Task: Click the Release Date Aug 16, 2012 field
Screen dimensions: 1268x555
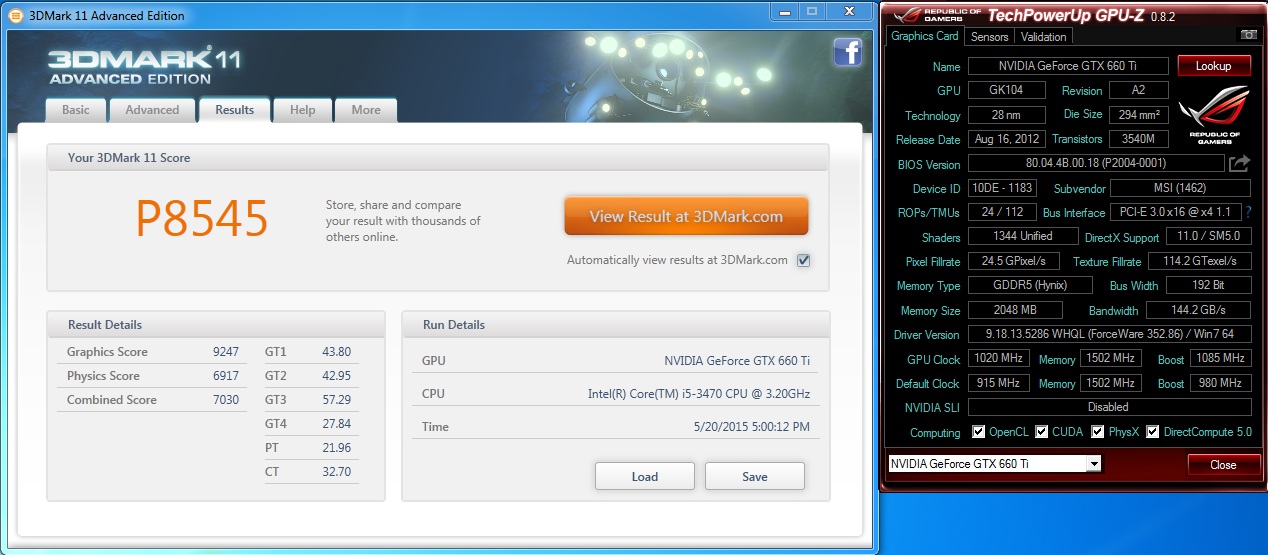Action: pyautogui.click(x=1006, y=139)
